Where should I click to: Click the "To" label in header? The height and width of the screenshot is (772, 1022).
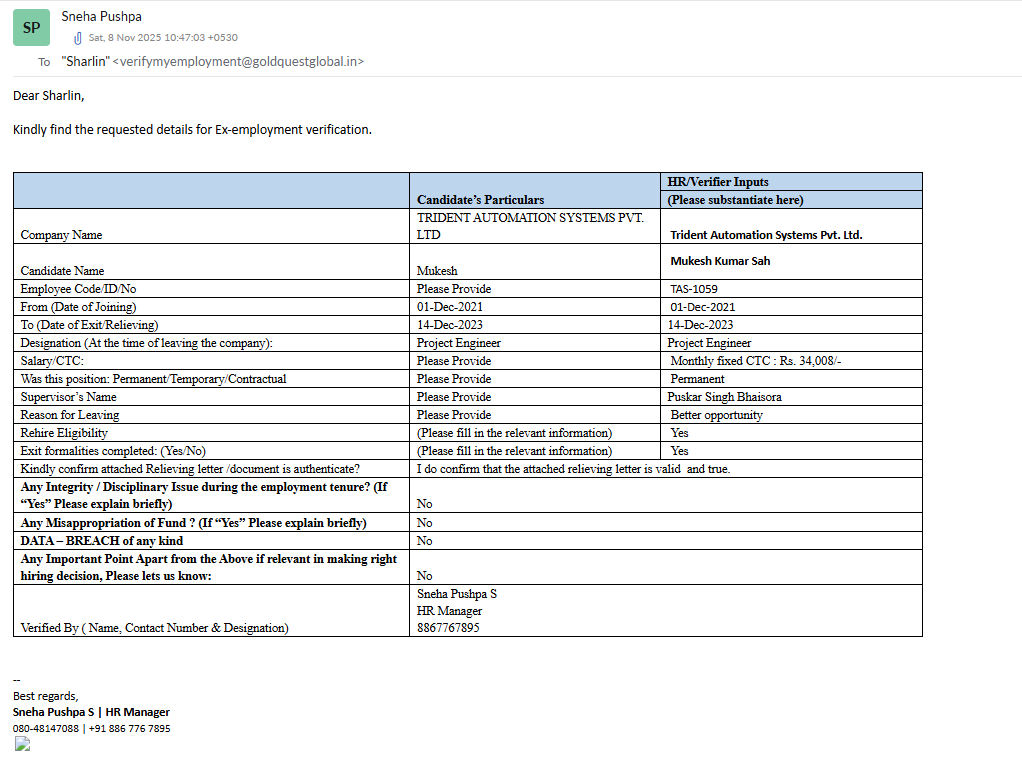[44, 62]
